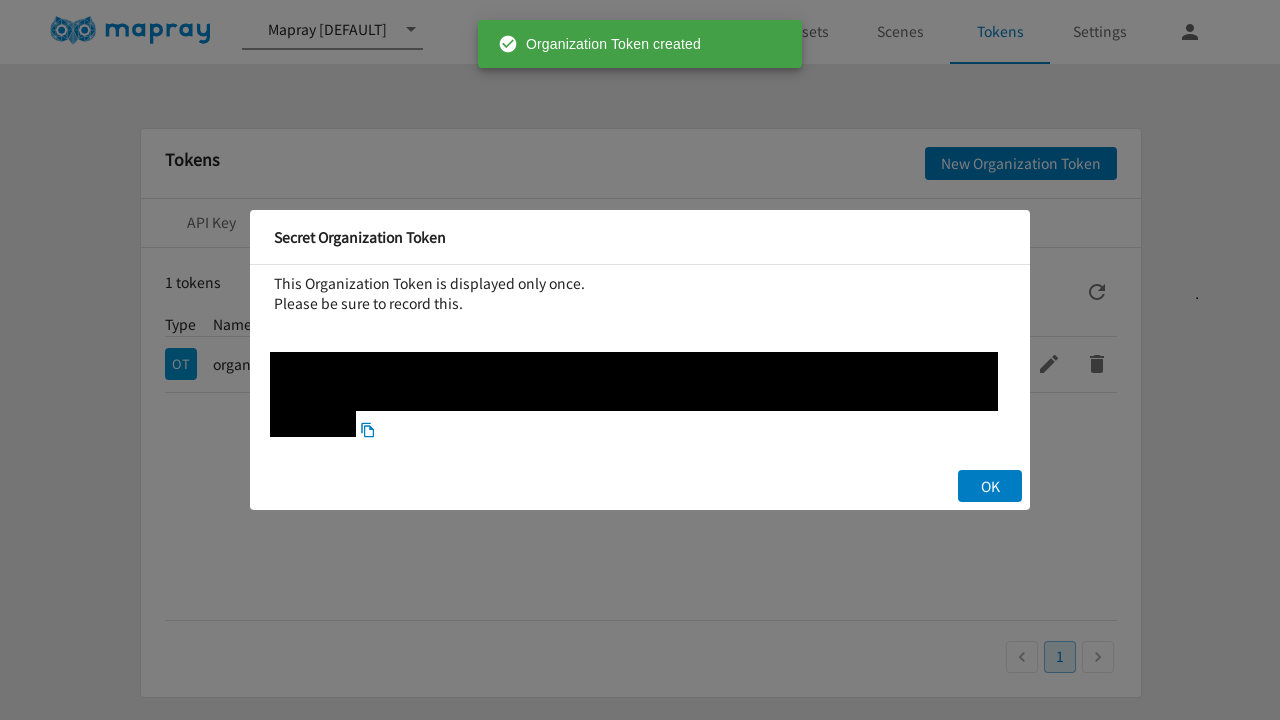Click the Organization Token created notification
Viewport: 1280px width, 720px height.
click(639, 44)
